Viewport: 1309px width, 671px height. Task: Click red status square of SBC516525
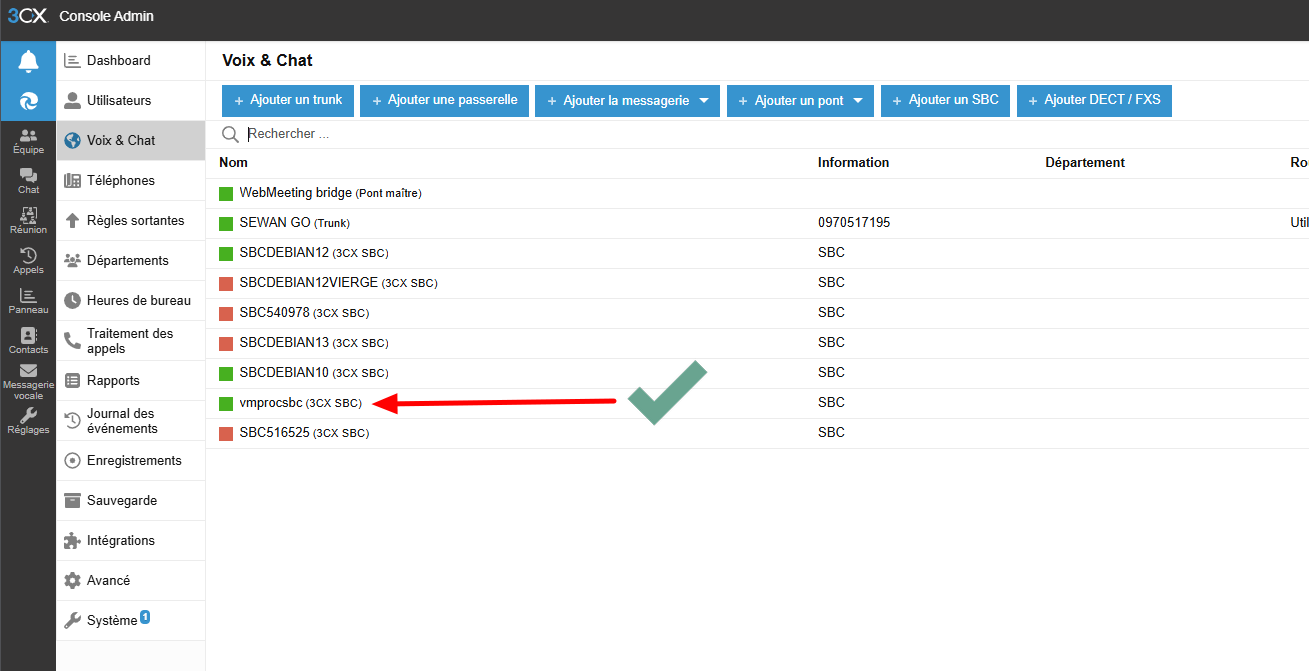click(x=226, y=433)
